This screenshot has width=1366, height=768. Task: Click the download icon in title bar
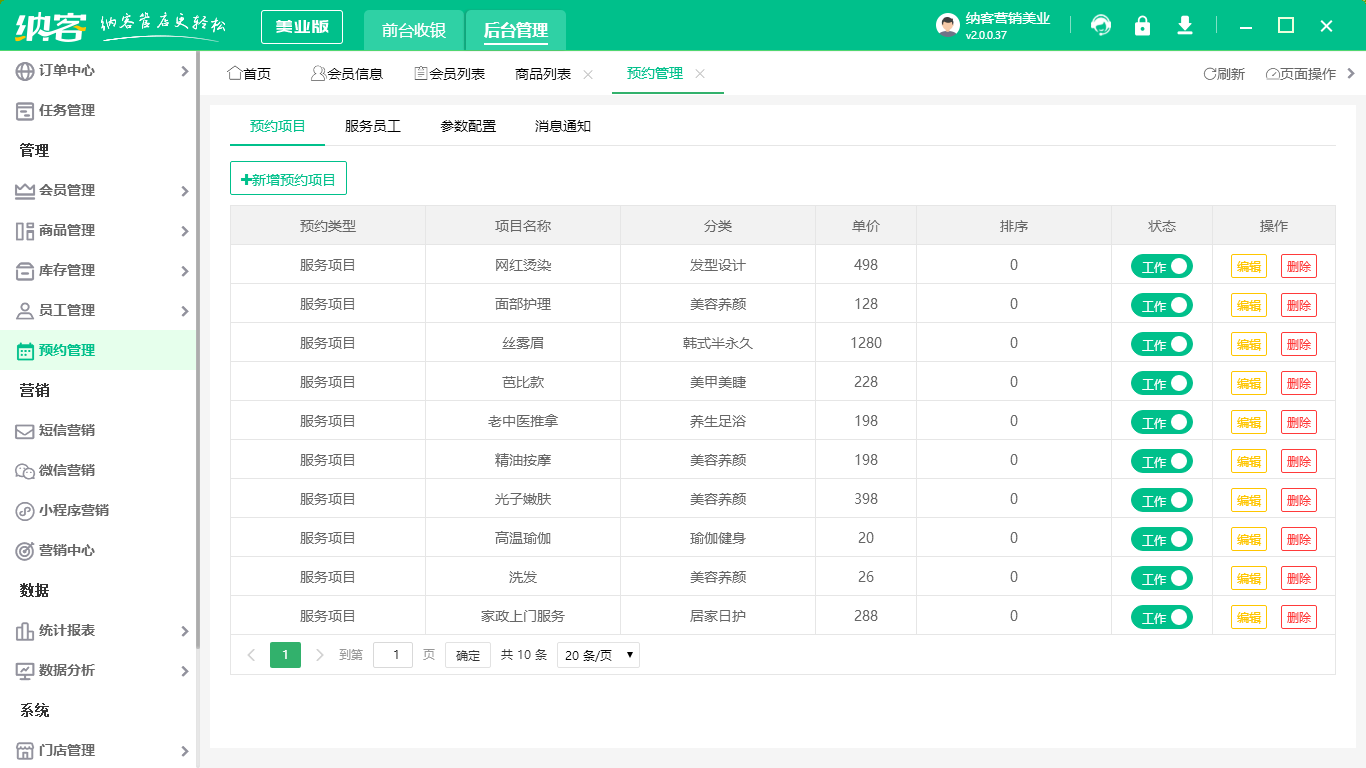click(x=1185, y=26)
